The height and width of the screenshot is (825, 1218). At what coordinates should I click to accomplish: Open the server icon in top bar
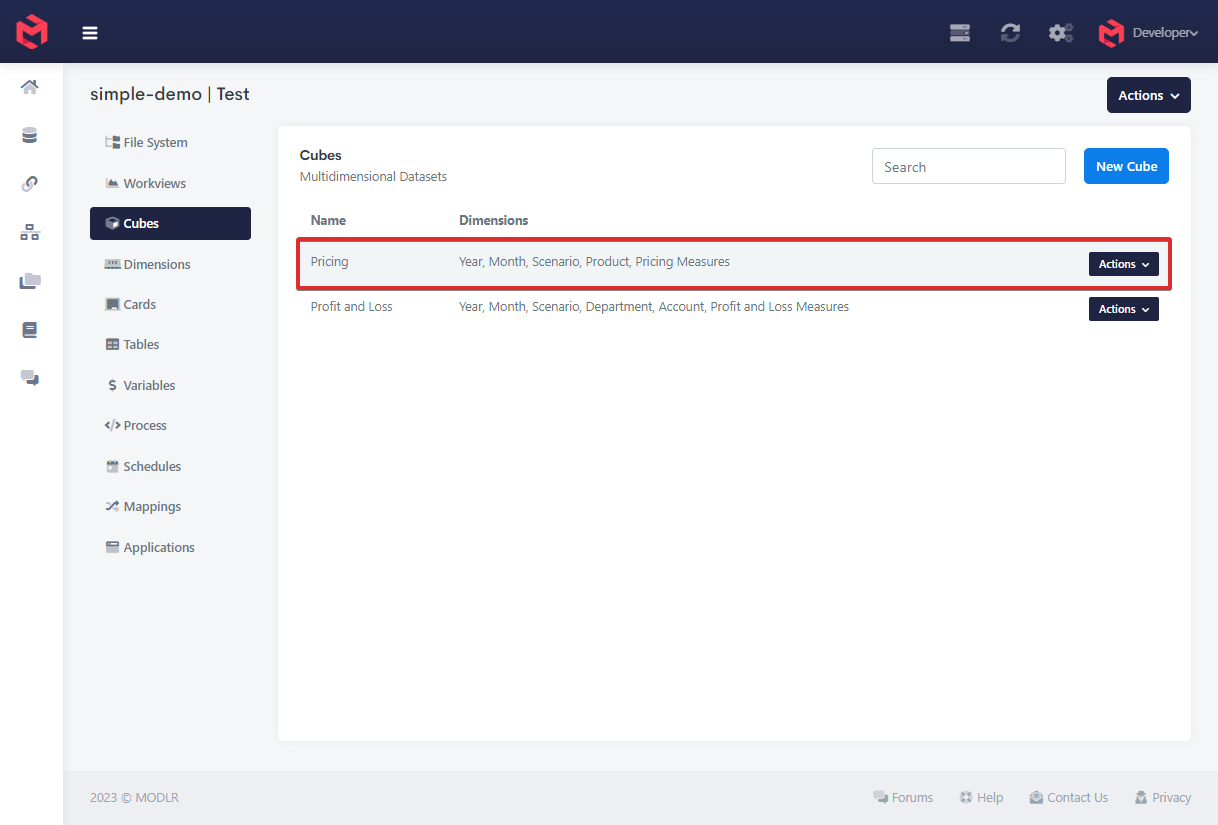(x=960, y=32)
